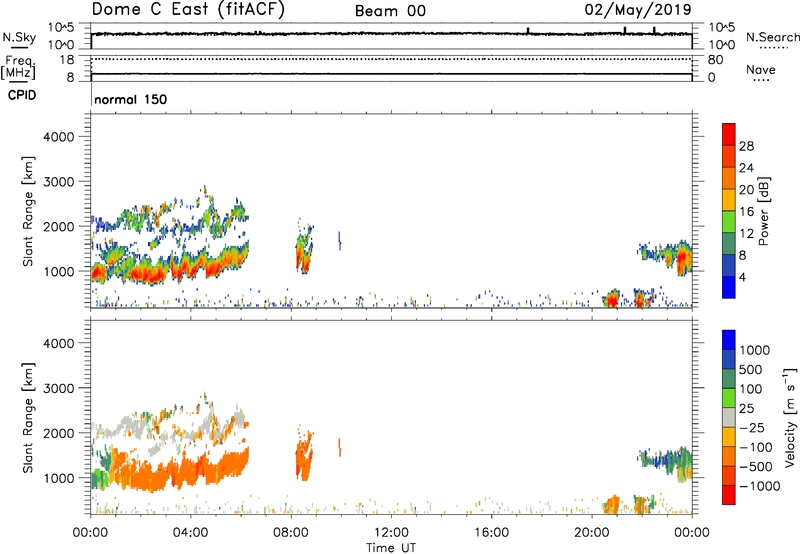Viewport: 800px width, 554px height.
Task: Click the gray -25 to 25 velocity segment
Action: 729,417
